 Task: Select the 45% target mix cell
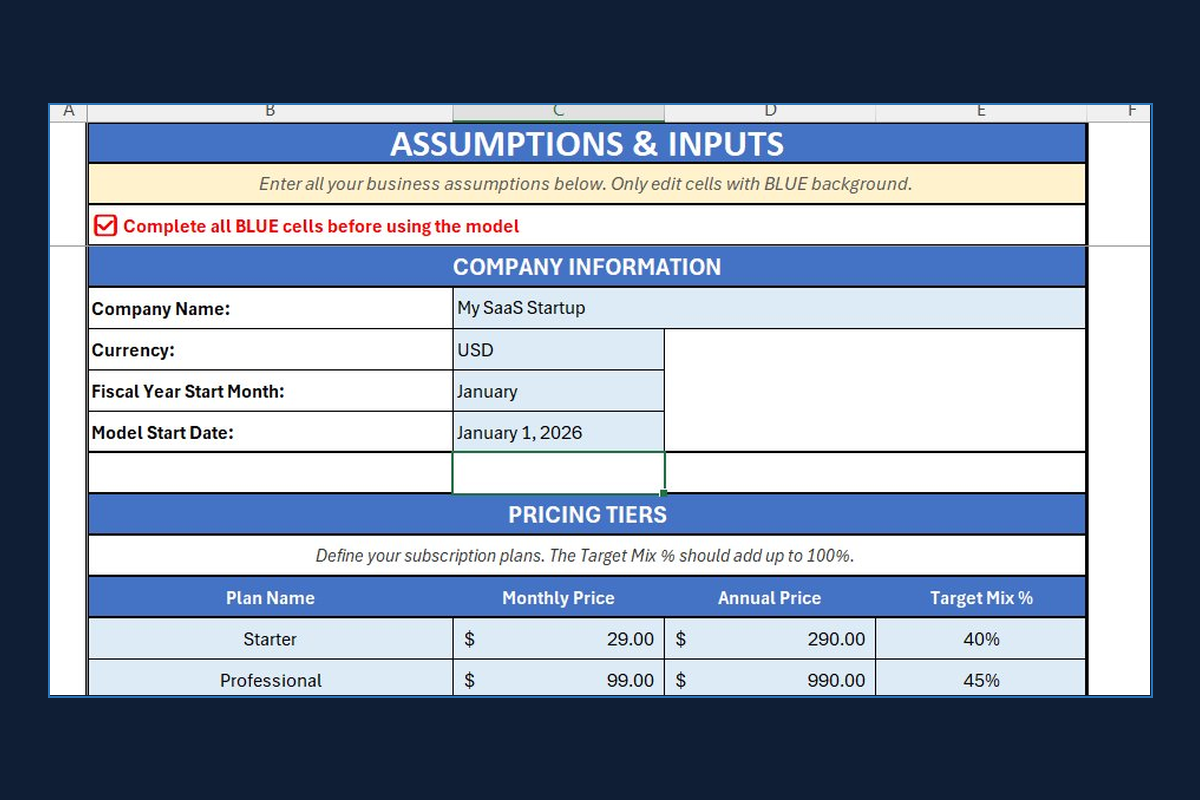coord(981,680)
